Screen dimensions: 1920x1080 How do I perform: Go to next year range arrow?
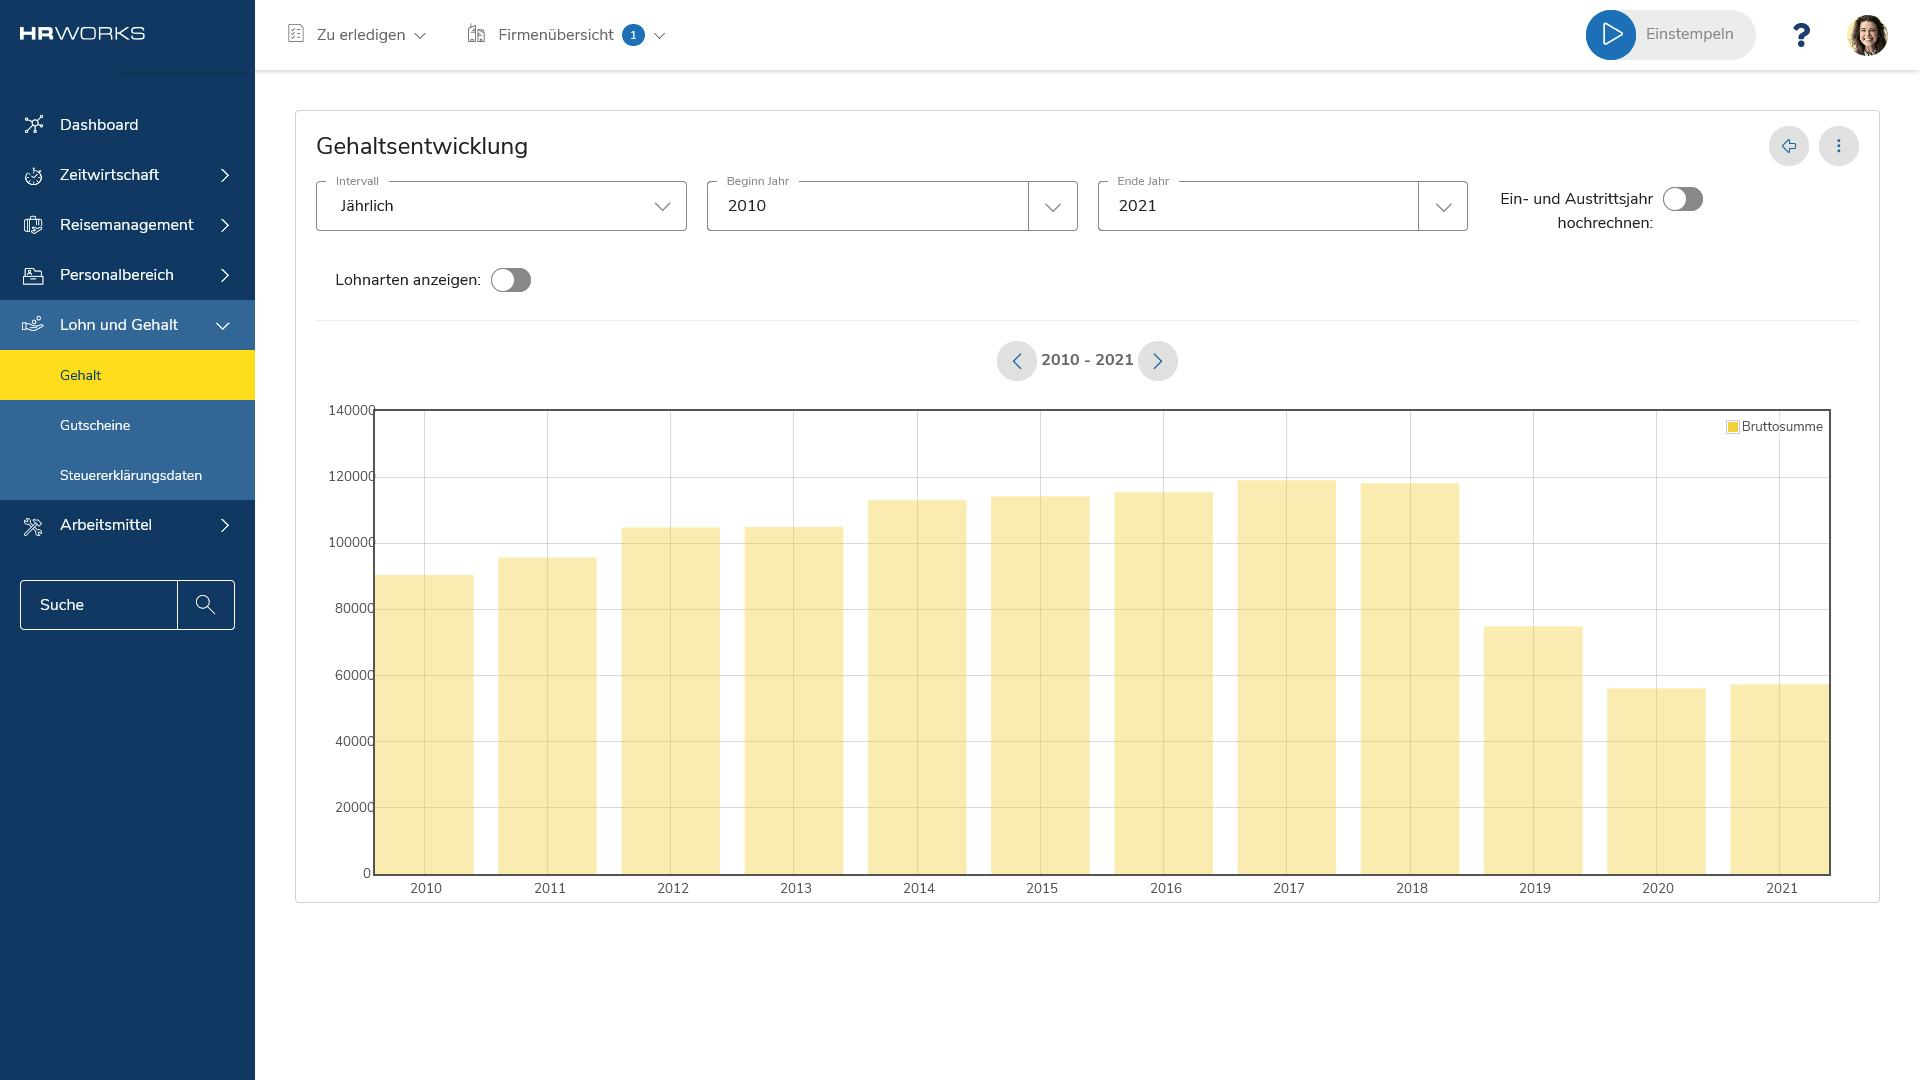[x=1158, y=361]
